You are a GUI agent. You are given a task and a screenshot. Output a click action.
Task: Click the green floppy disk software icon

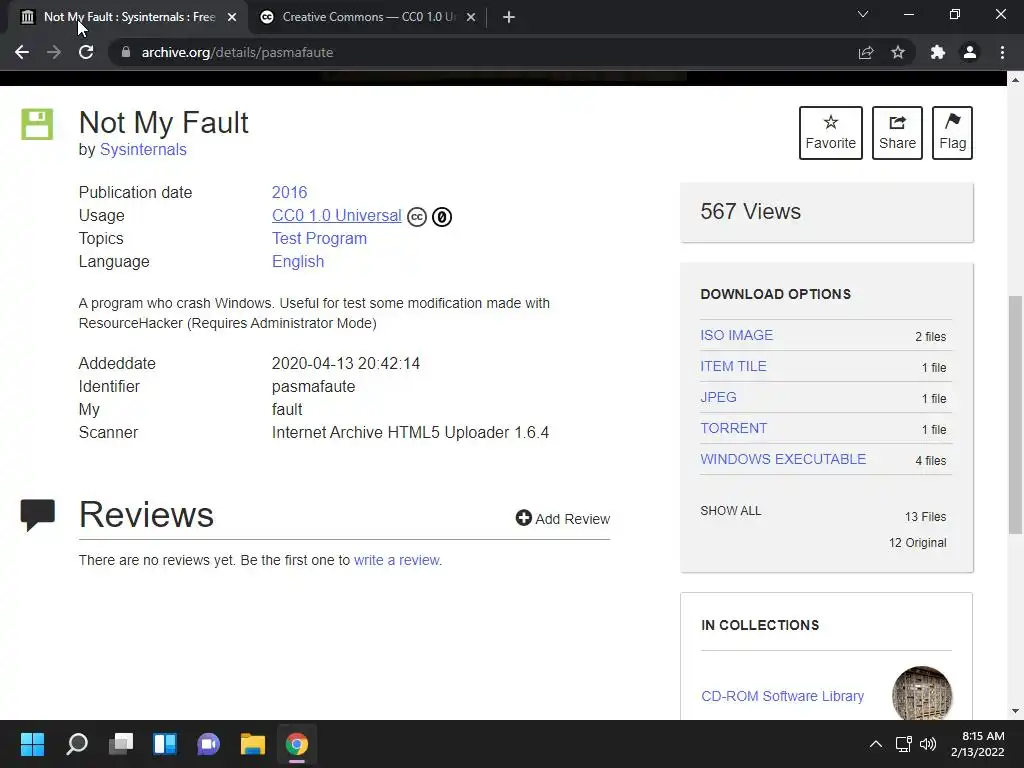point(37,124)
